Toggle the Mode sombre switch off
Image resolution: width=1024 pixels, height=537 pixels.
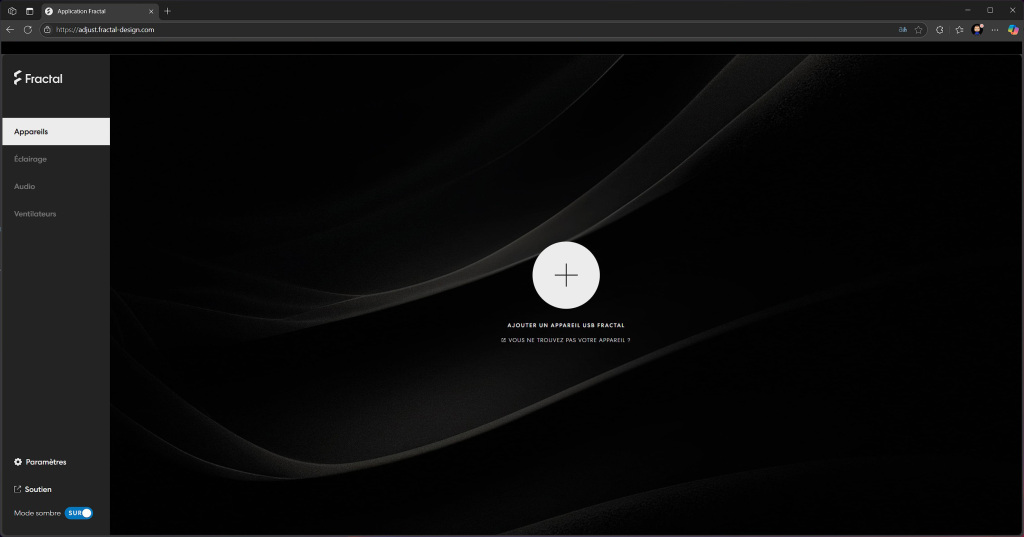click(79, 513)
